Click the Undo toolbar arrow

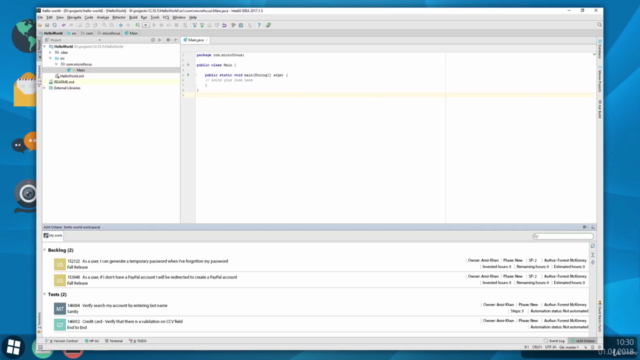tap(64, 25)
